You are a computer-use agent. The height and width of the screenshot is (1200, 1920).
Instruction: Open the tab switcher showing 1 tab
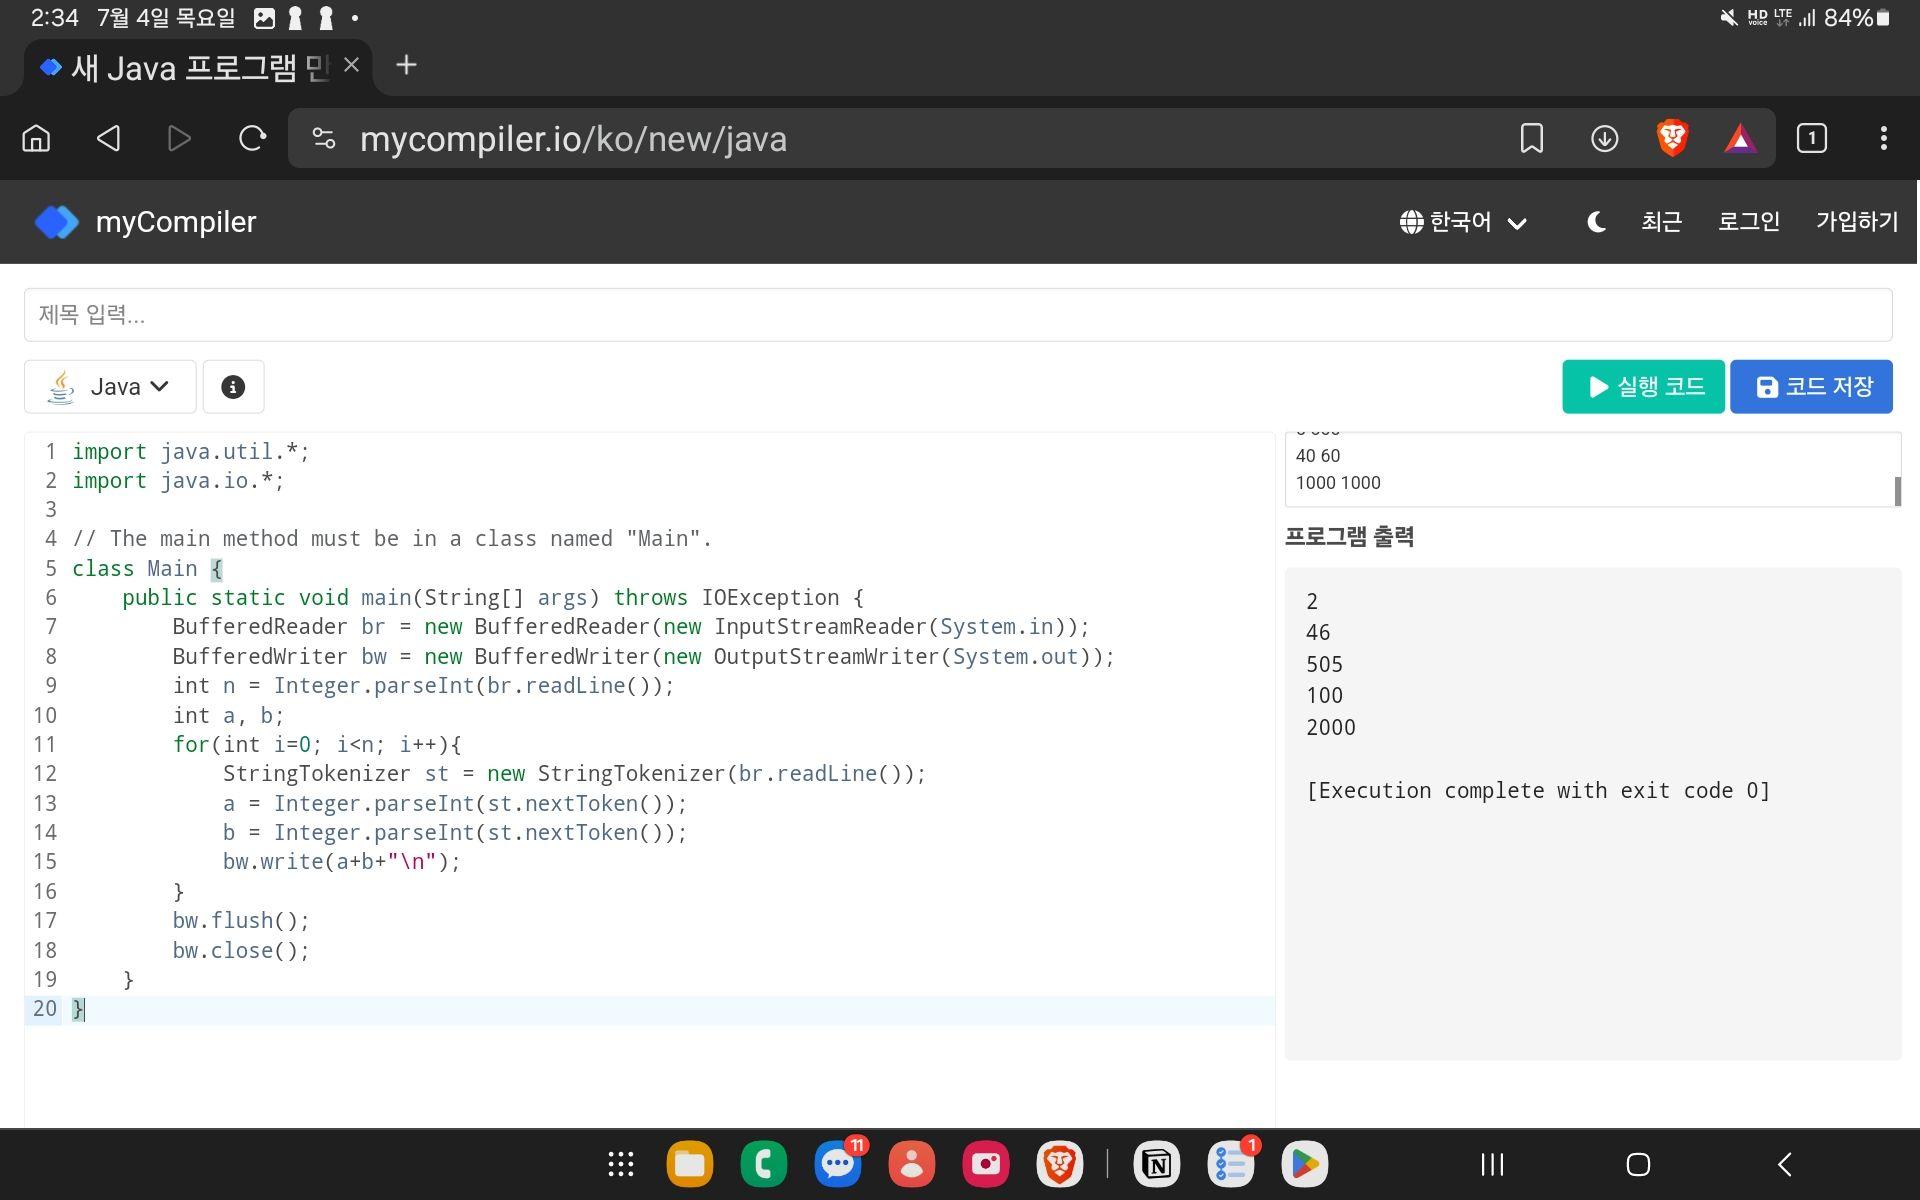(1811, 138)
